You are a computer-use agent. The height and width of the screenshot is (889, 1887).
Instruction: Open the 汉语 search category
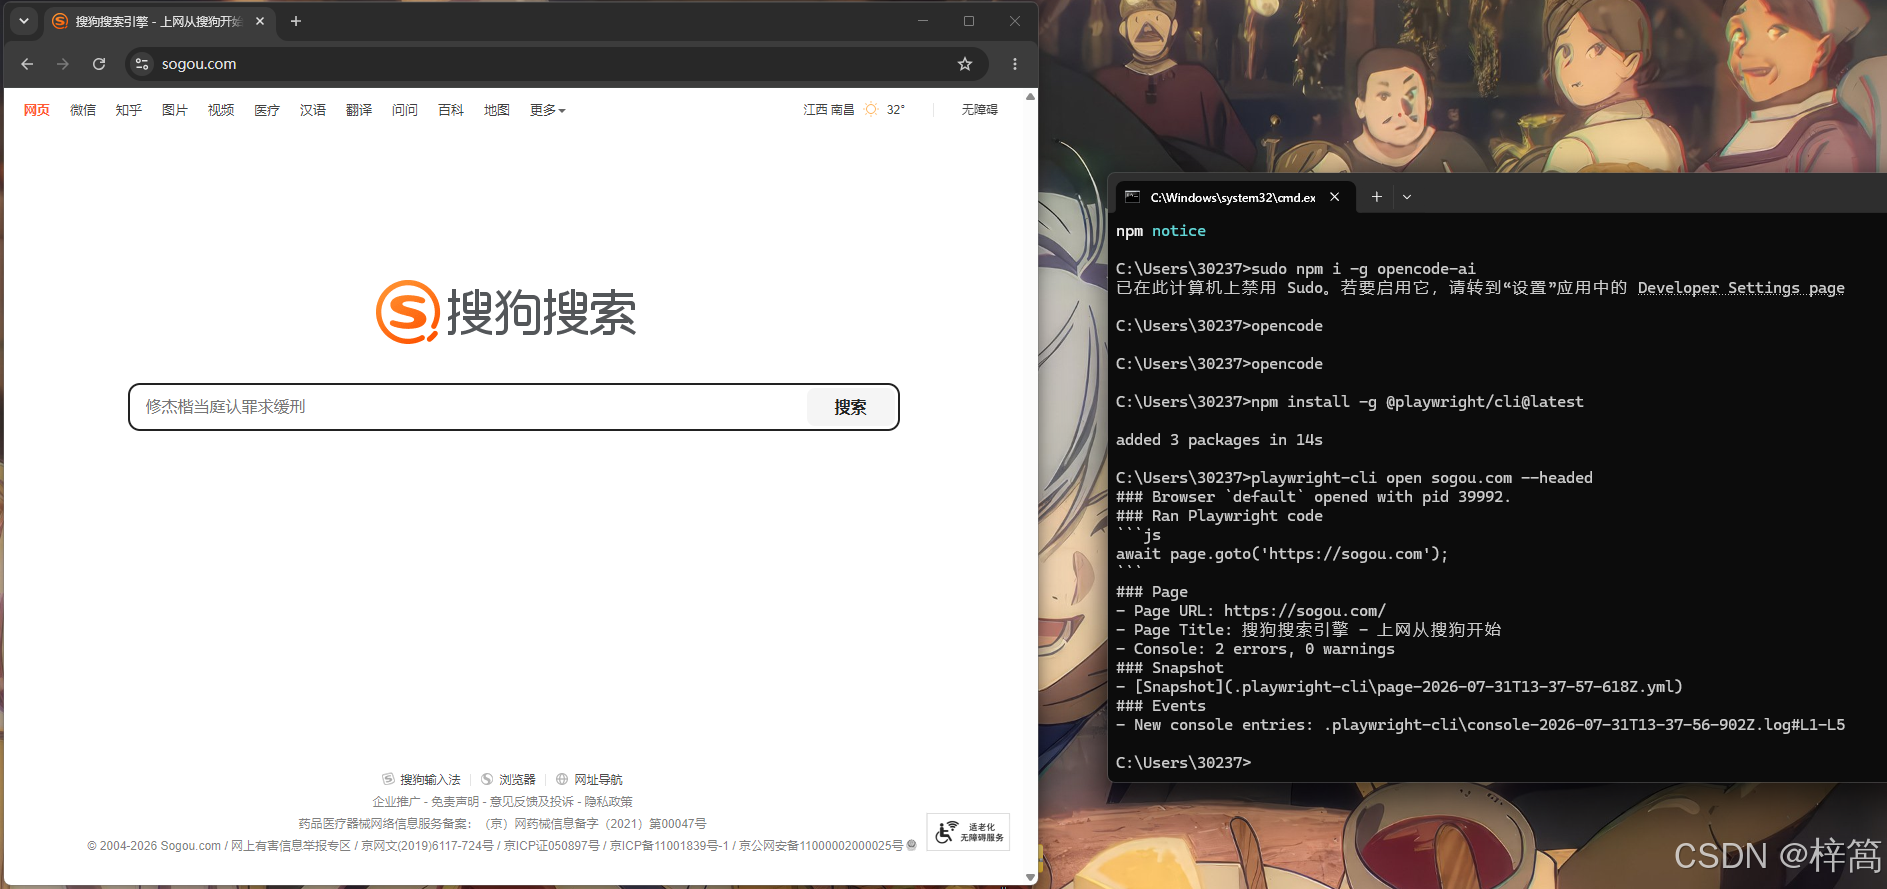point(313,110)
